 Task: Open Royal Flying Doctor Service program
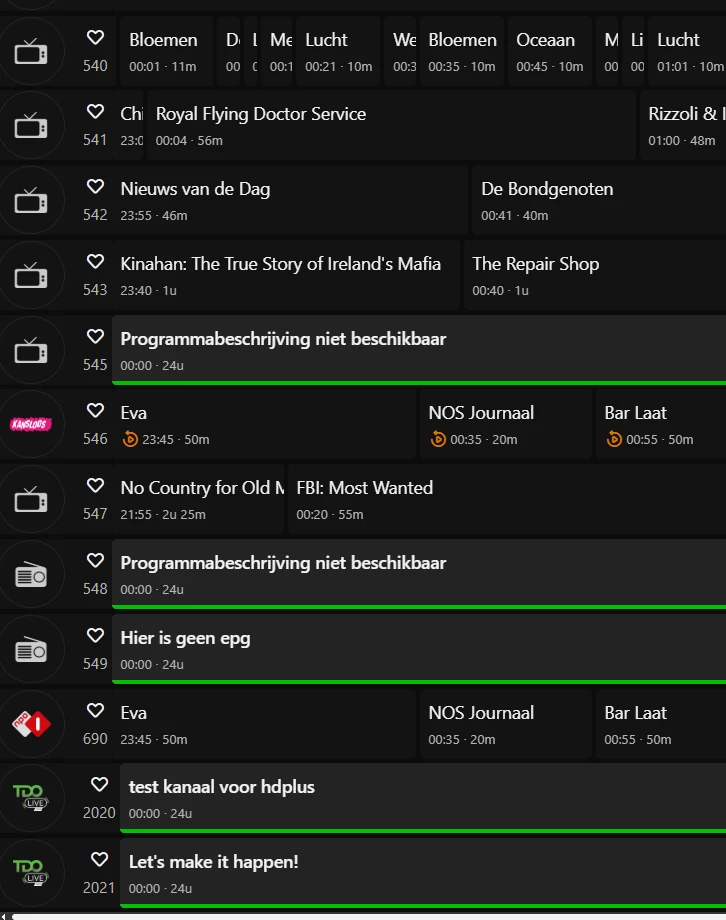(390, 125)
